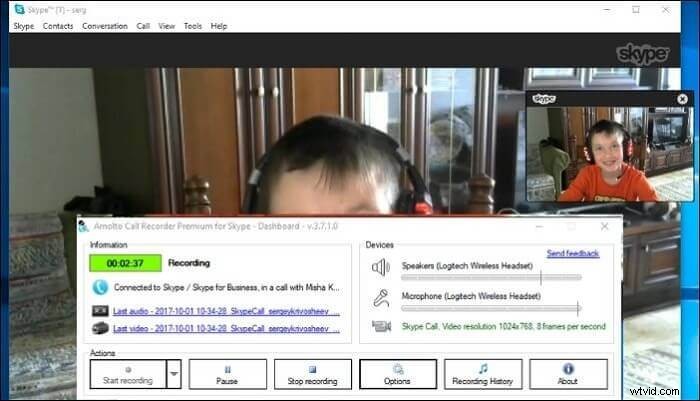
Task: Click the video camera icon beside Skype Call resolution
Action: pos(381,326)
